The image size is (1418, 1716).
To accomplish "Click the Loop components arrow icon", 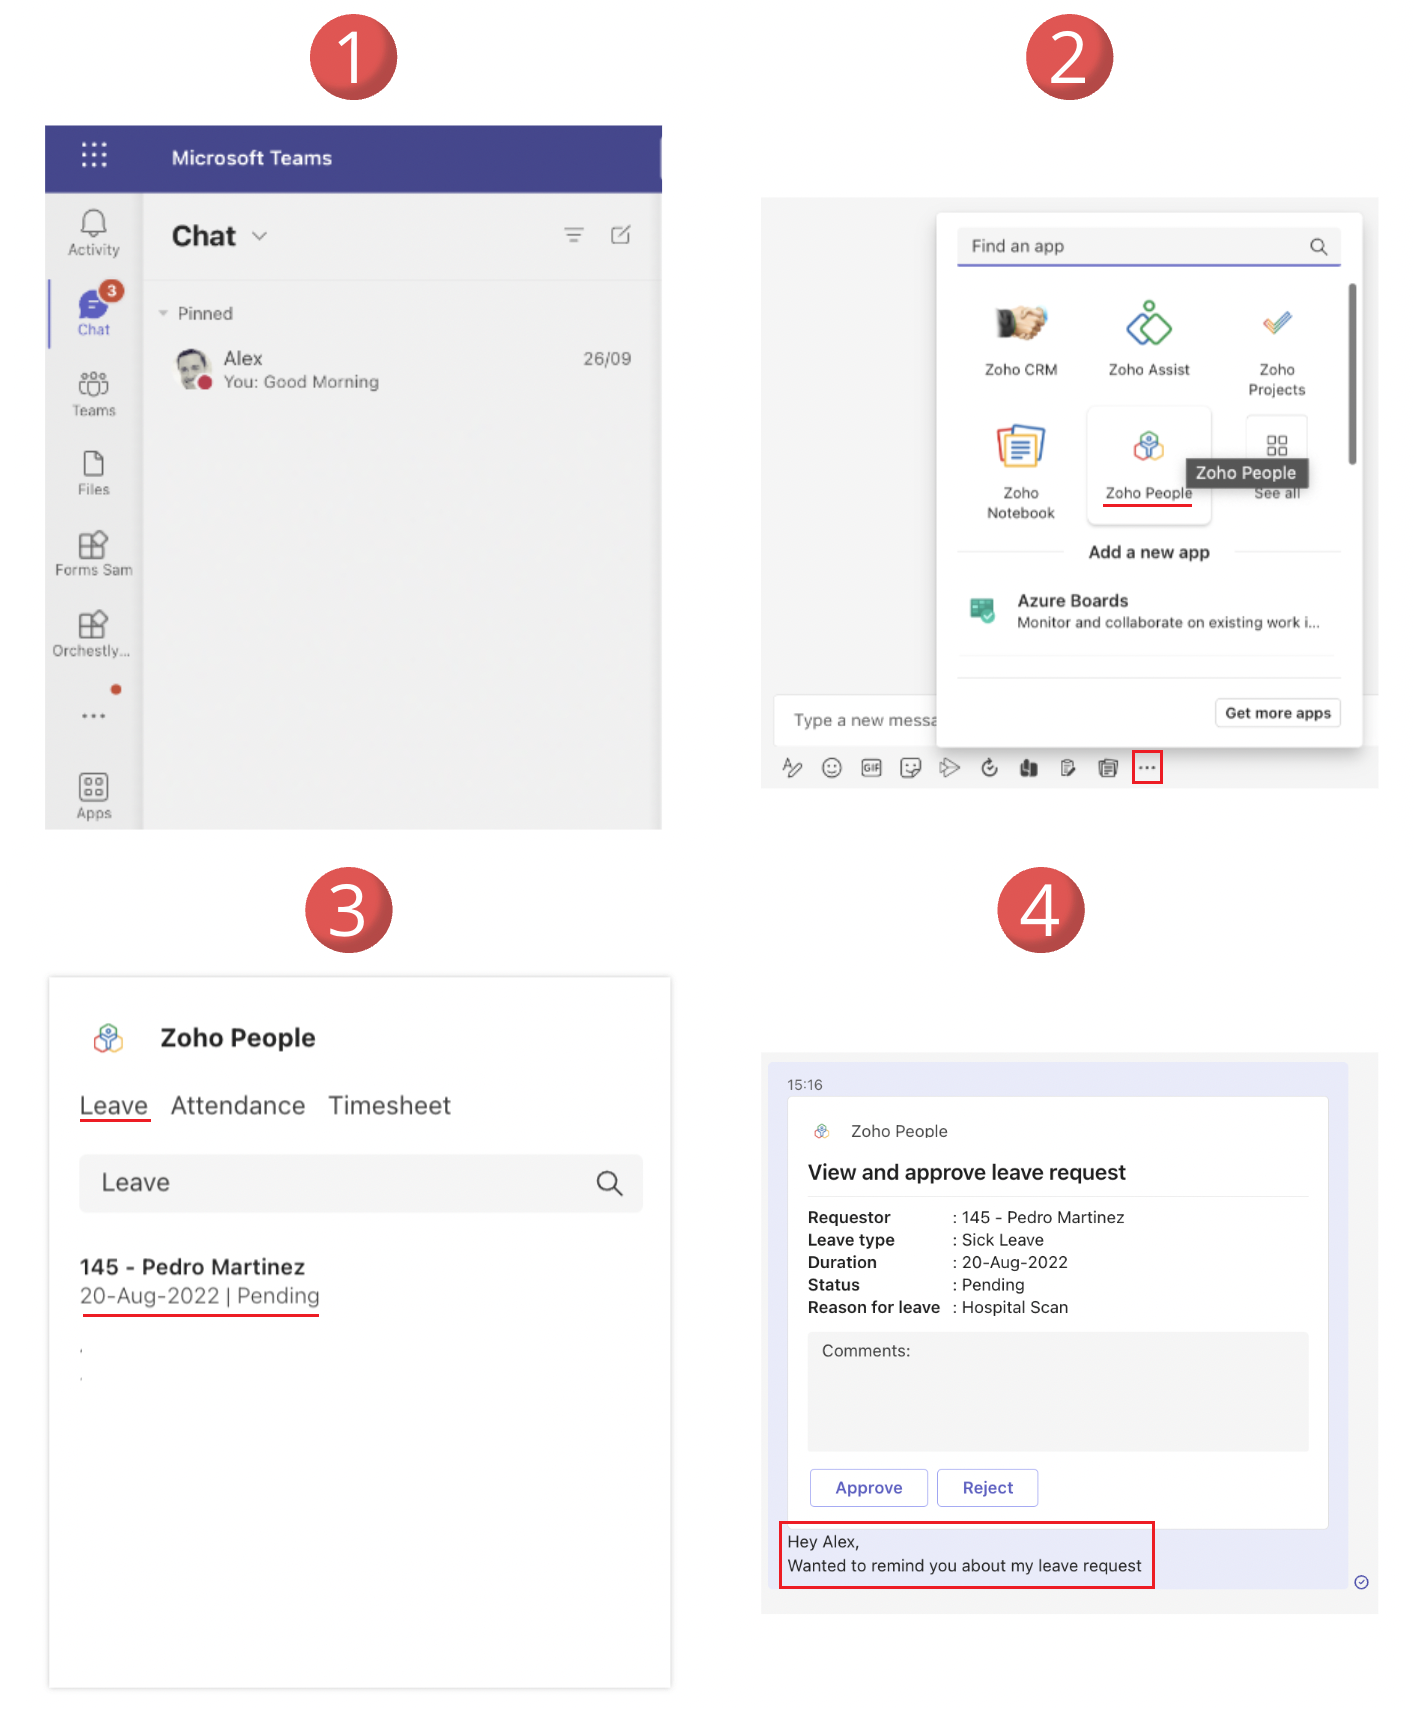I will tap(949, 768).
